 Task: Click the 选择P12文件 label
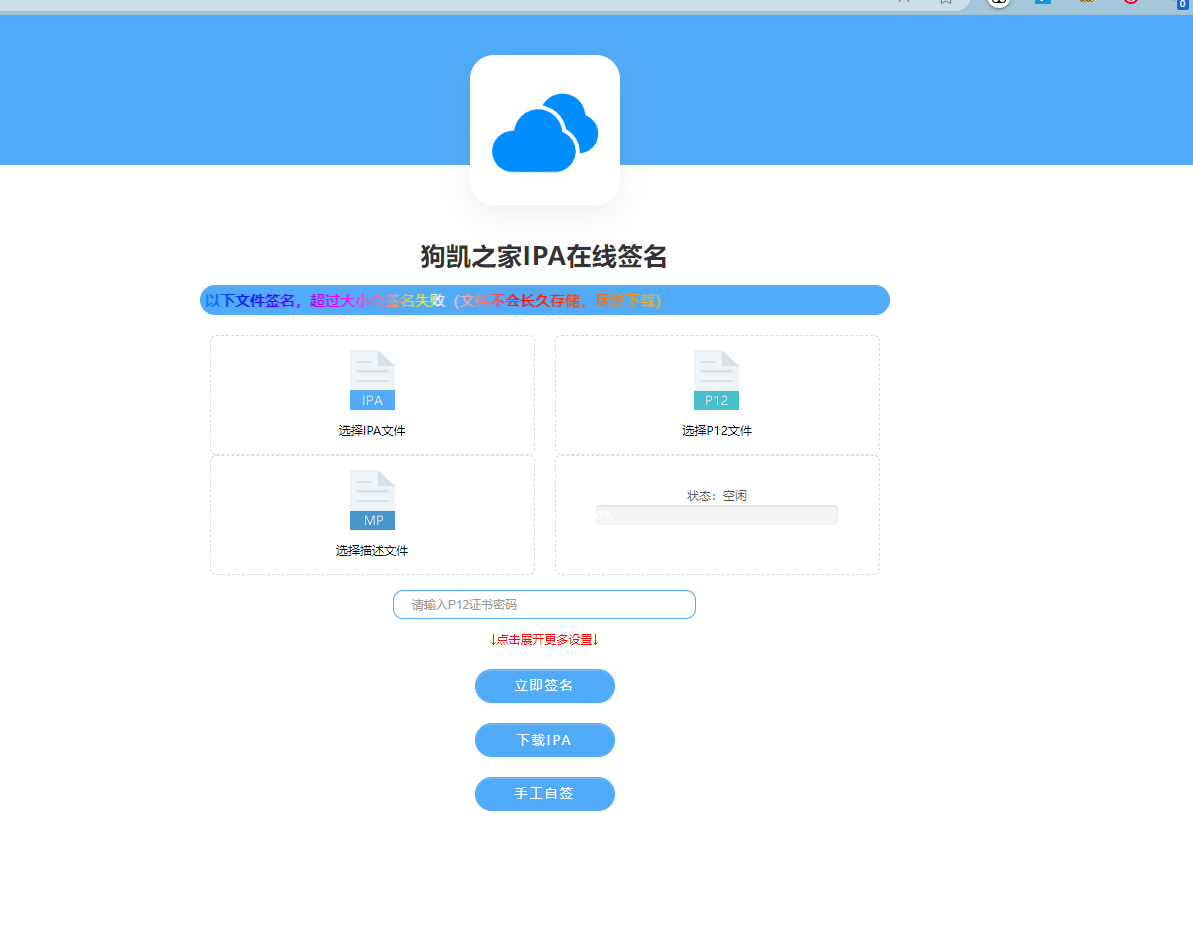pyautogui.click(x=716, y=431)
